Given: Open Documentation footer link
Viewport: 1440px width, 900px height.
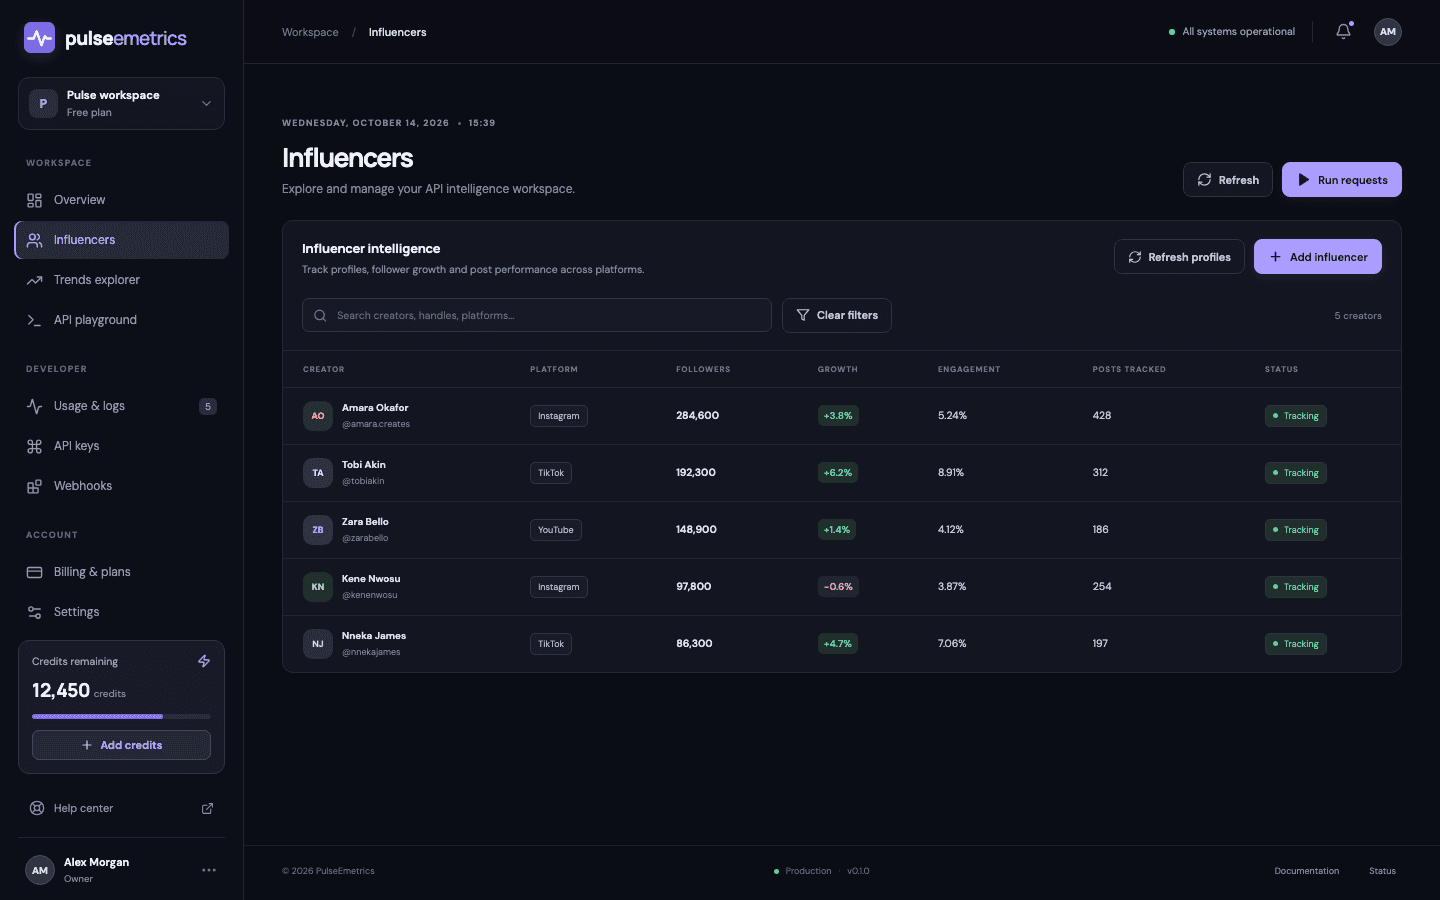Looking at the screenshot, I should pyautogui.click(x=1306, y=871).
